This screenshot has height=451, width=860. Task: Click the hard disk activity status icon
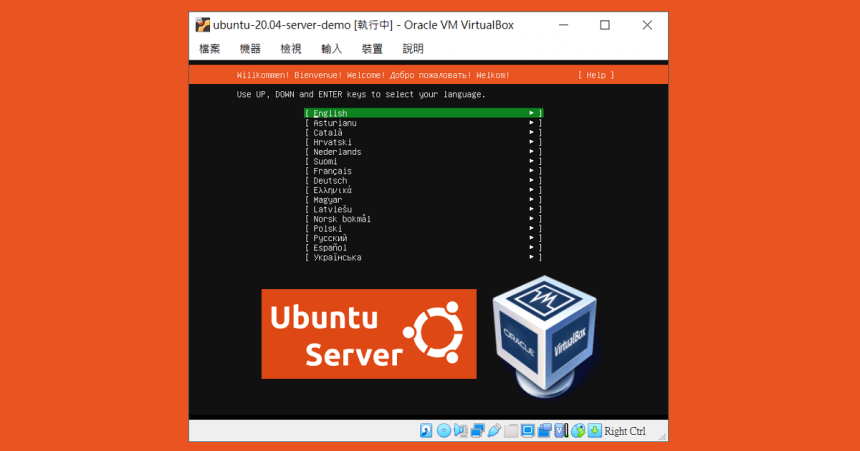tap(426, 431)
